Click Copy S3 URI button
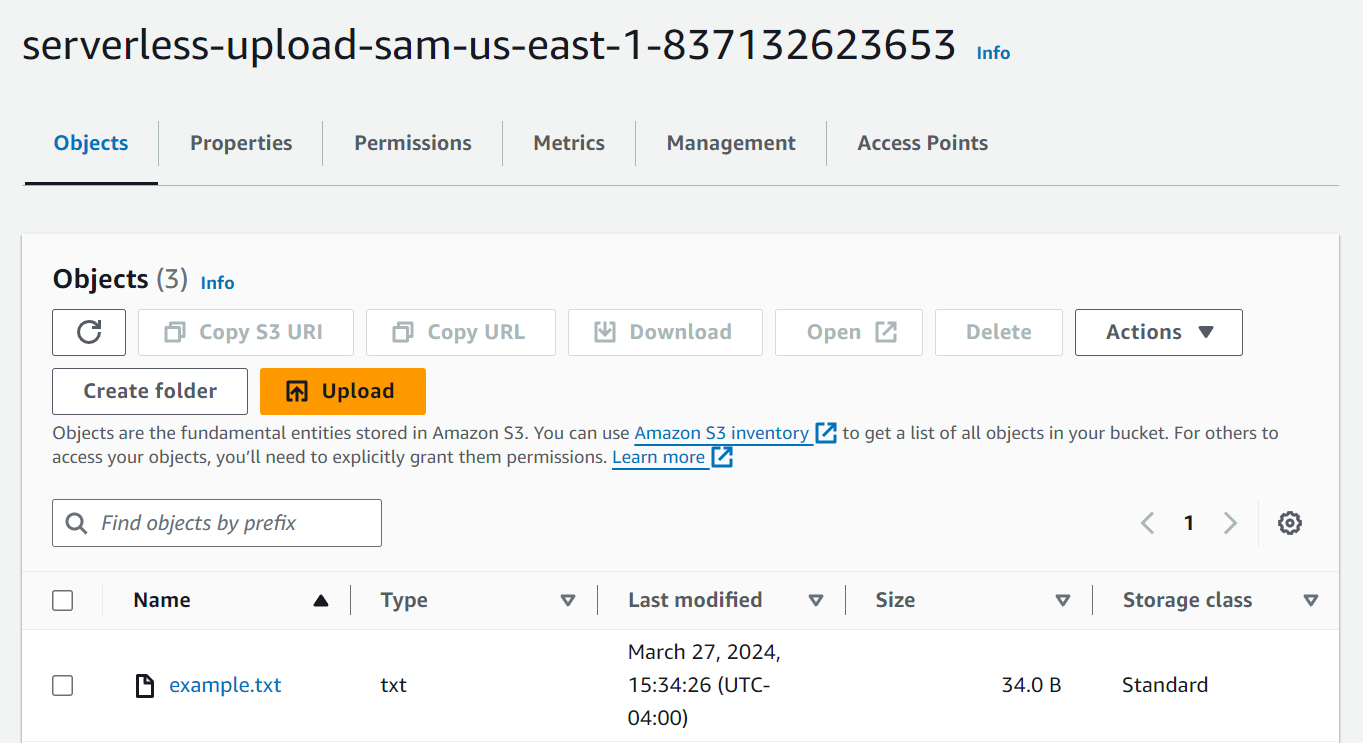Image resolution: width=1363 pixels, height=743 pixels. 246,332
